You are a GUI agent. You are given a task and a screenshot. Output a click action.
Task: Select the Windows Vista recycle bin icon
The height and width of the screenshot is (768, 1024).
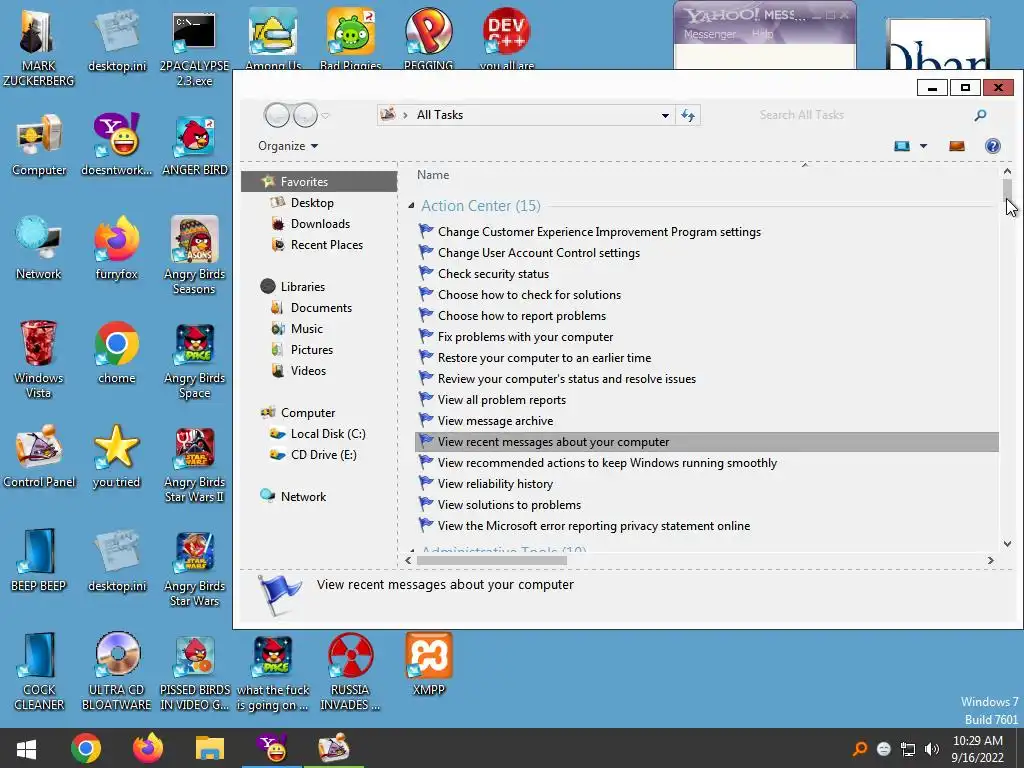39,359
